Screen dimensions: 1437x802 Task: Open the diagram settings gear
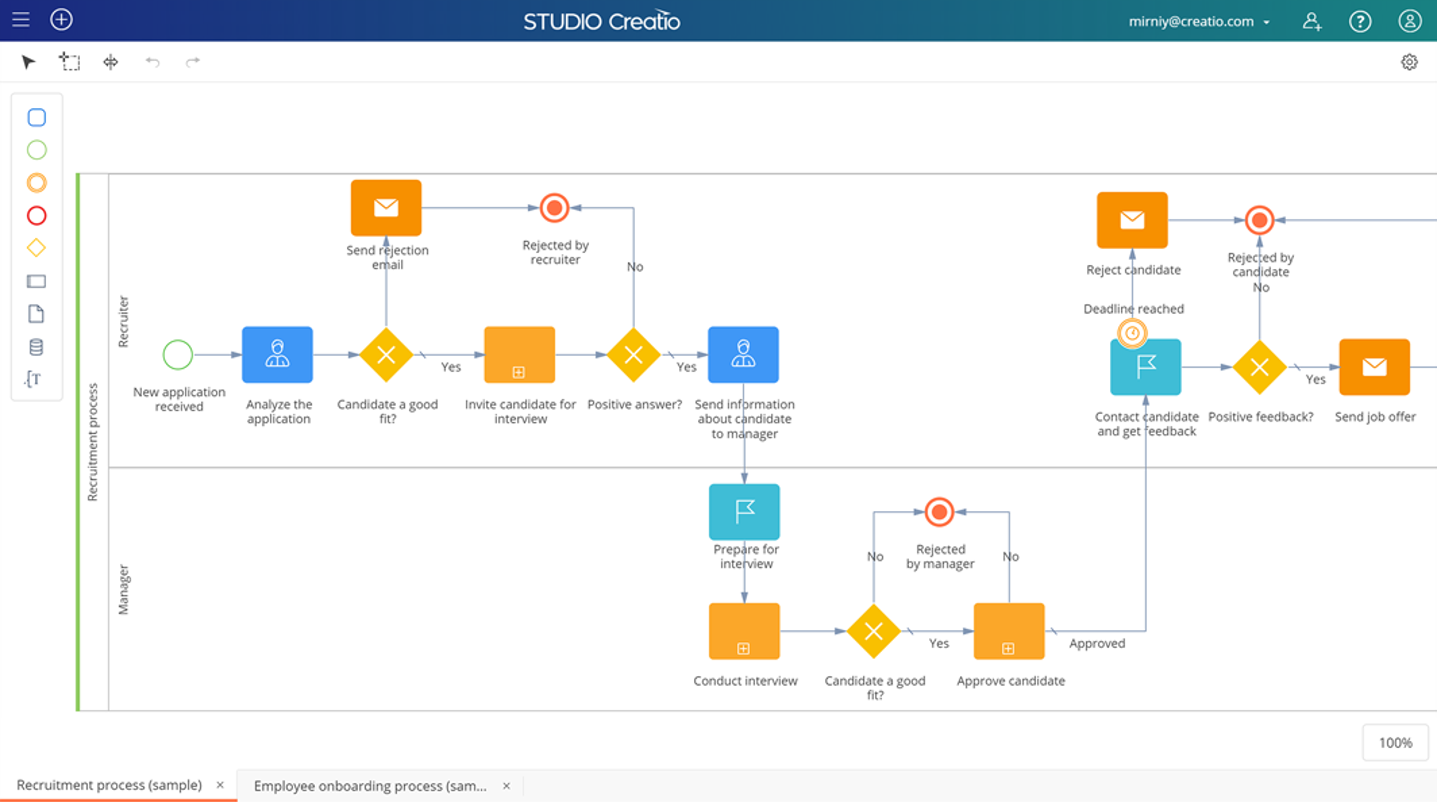click(1409, 61)
